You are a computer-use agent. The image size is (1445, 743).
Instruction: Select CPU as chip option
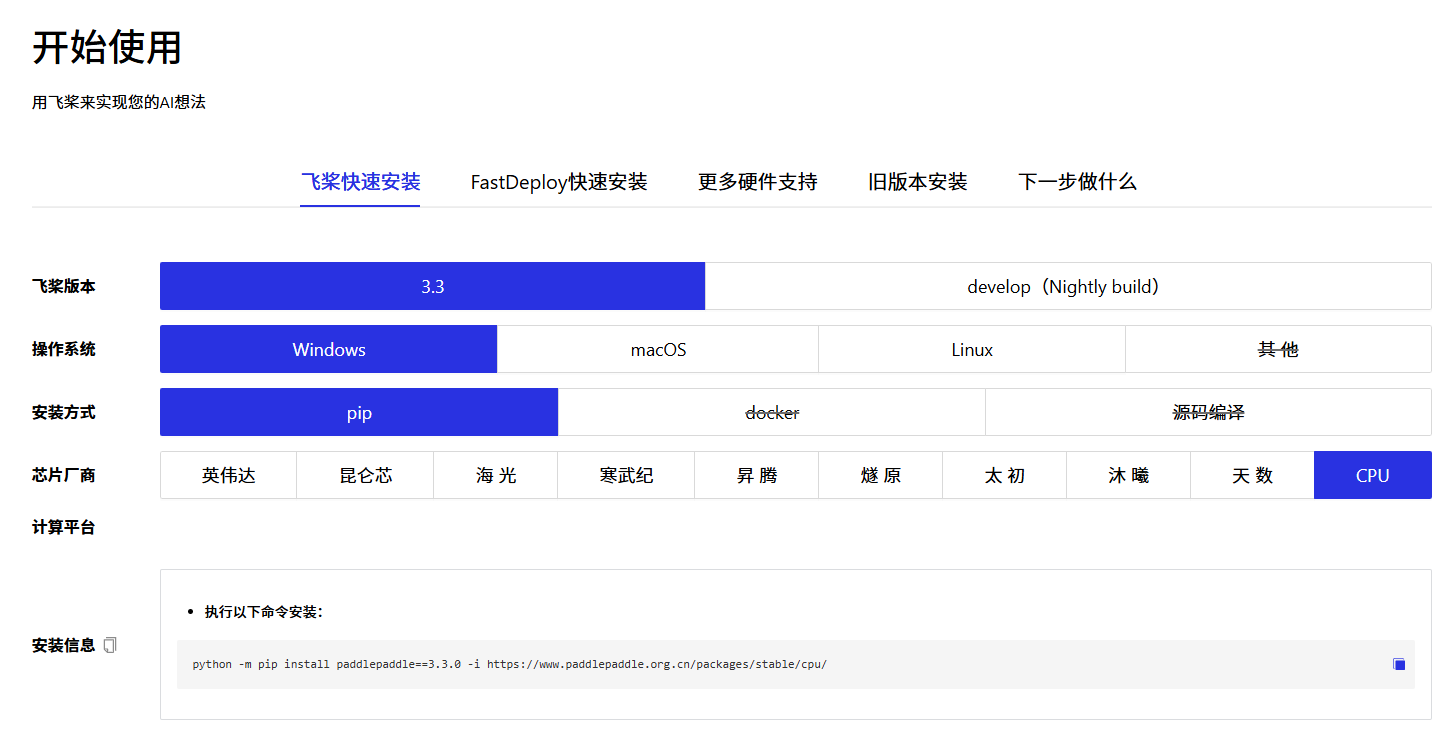coord(1372,475)
